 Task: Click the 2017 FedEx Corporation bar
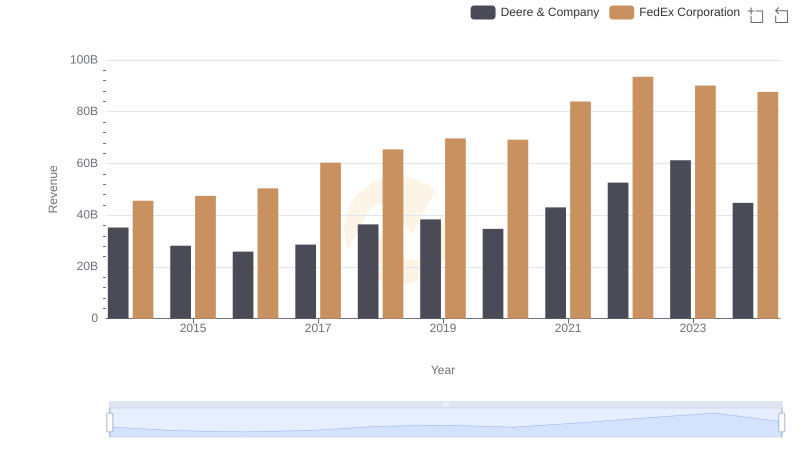click(x=331, y=241)
